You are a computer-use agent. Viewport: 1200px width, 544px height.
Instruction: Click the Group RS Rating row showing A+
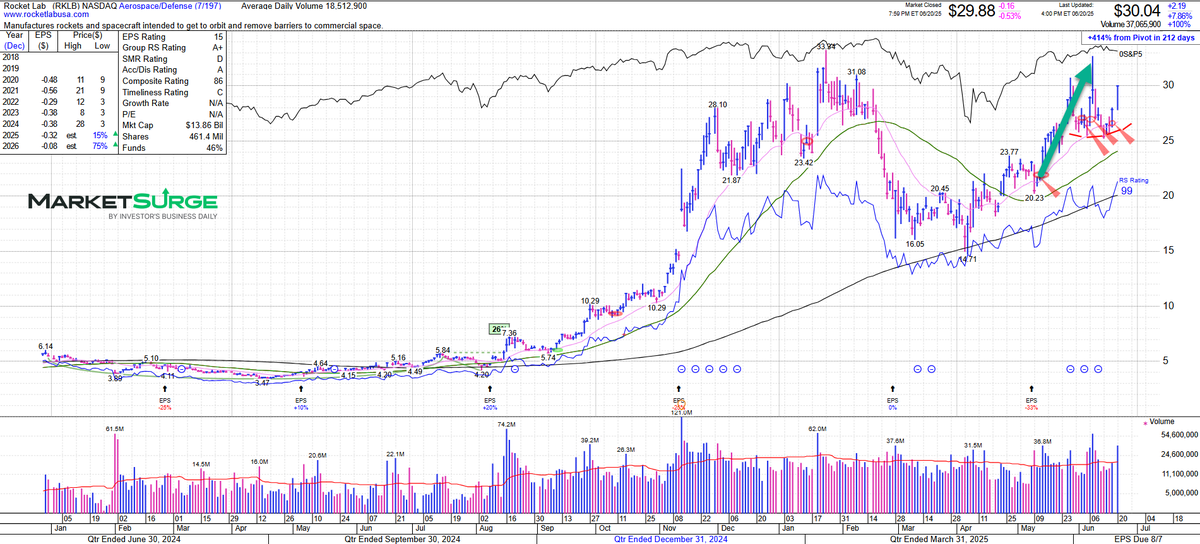pyautogui.click(x=172, y=48)
